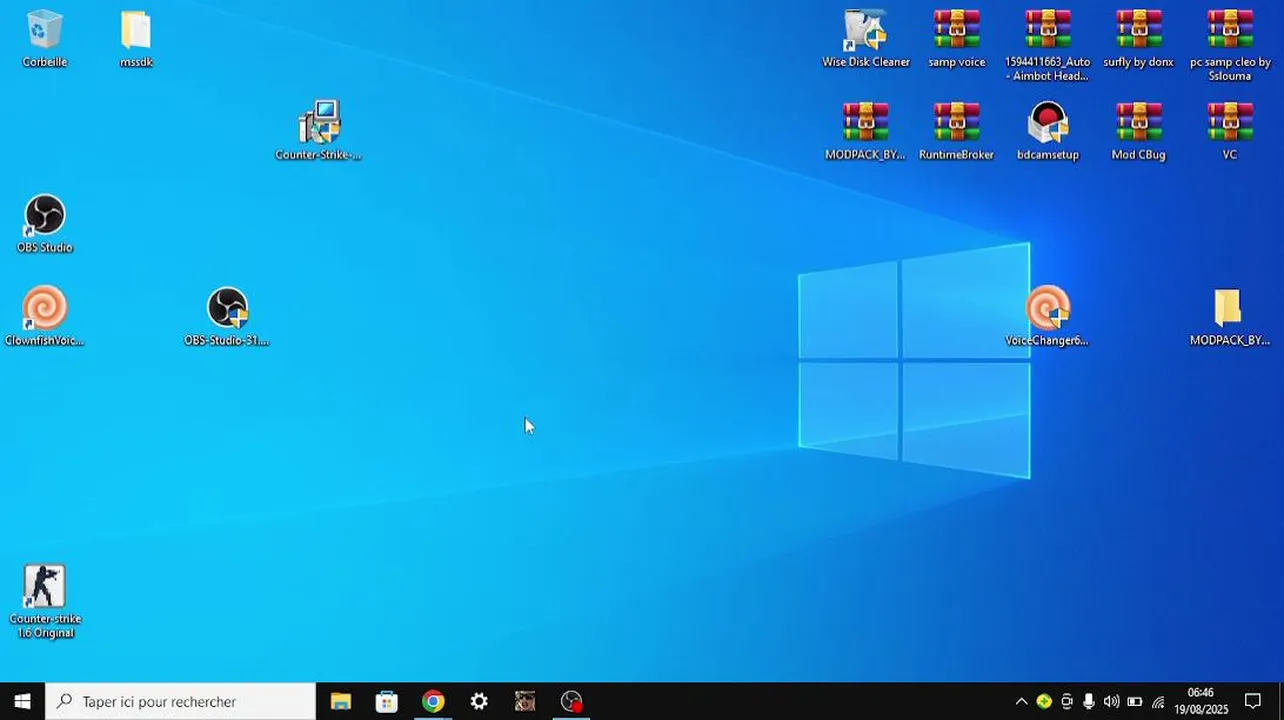Select the Counter-Strike installer icon
Image resolution: width=1284 pixels, height=720 pixels.
point(318,130)
